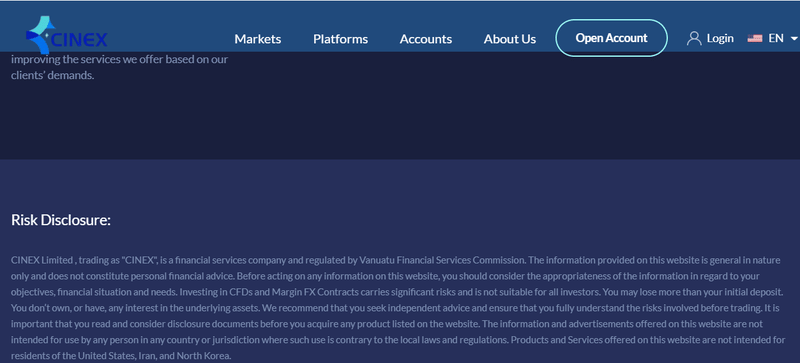Viewport: 800px width, 363px height.
Task: Open the Markets menu
Action: click(x=258, y=39)
